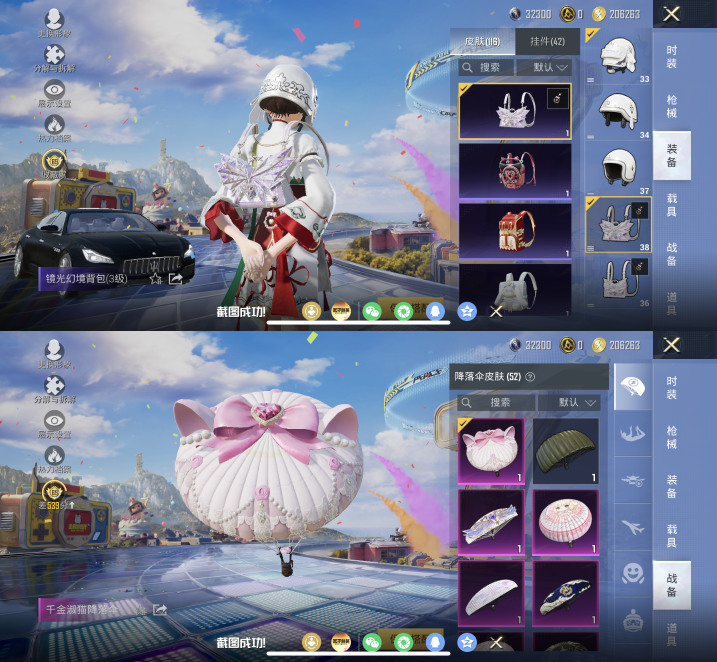The height and width of the screenshot is (662, 717).
Task: Close the upper screenshot inventory with X
Action: tap(671, 14)
